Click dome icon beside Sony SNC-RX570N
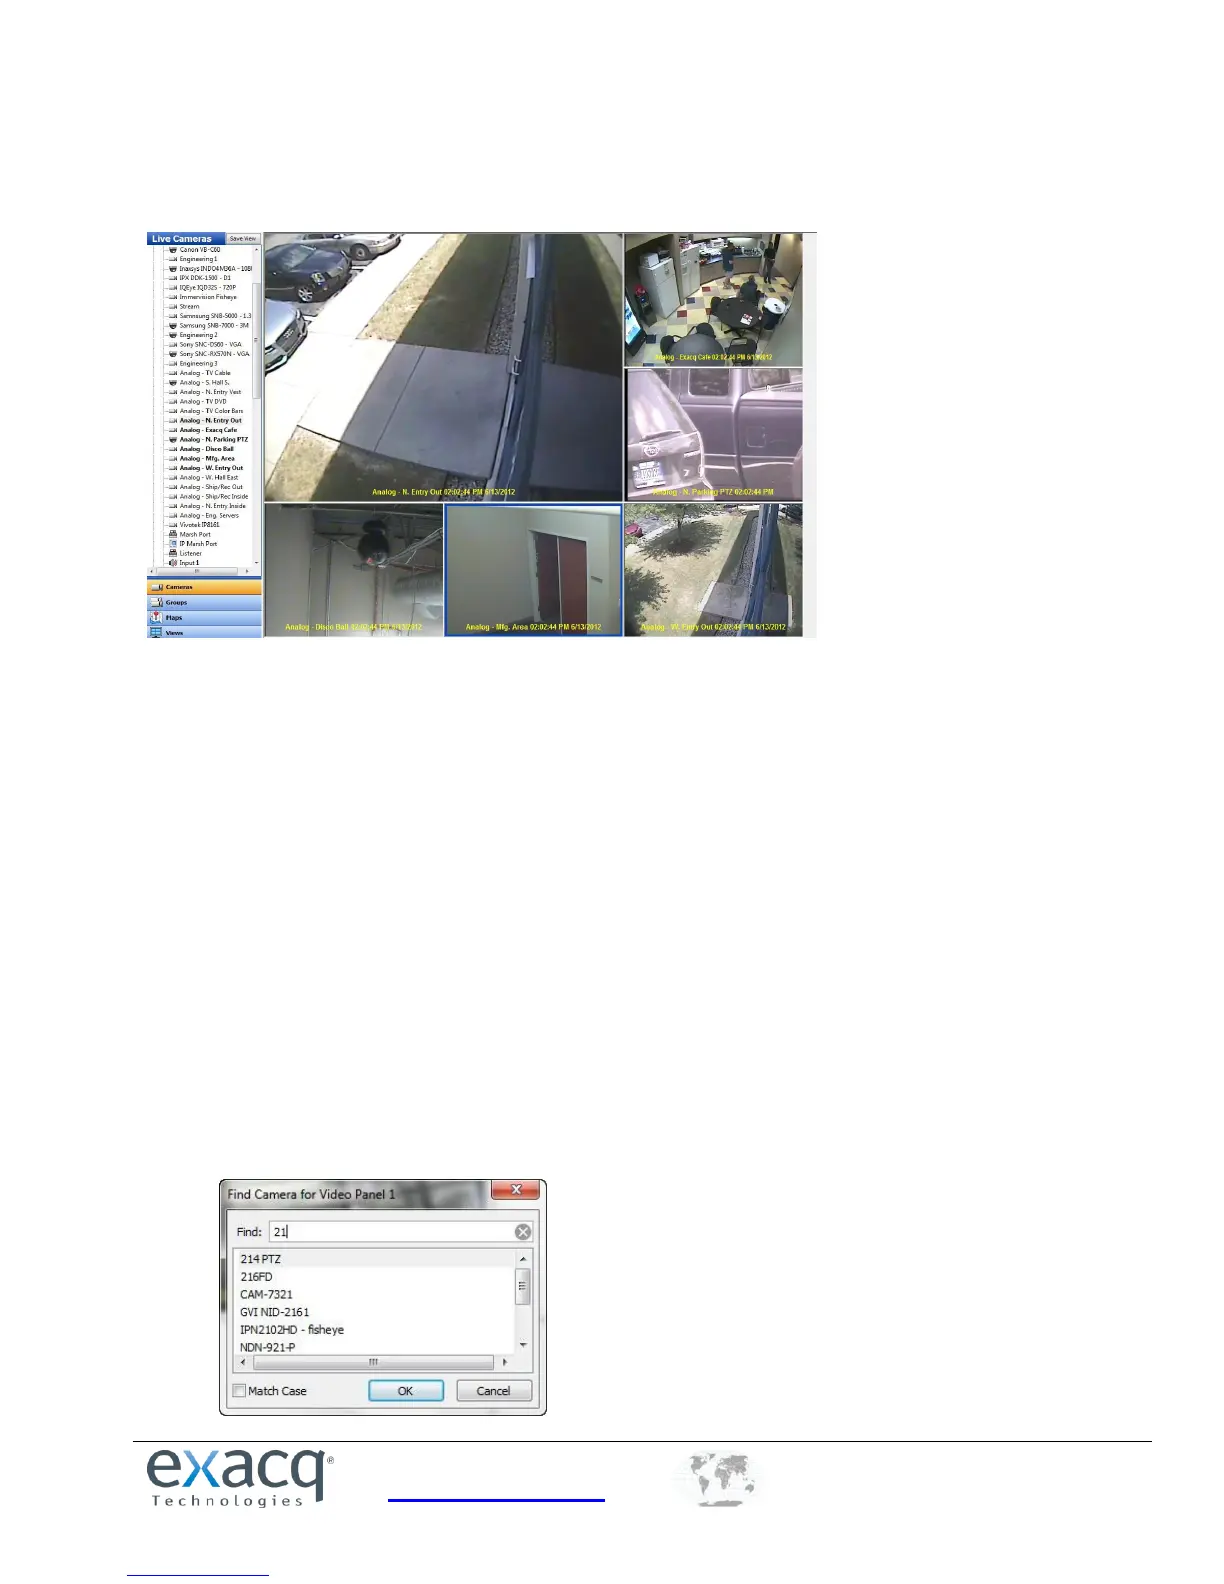 point(172,354)
